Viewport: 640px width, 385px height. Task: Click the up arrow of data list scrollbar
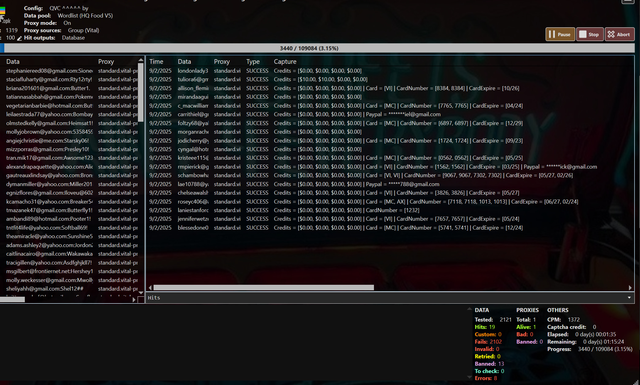point(141,60)
